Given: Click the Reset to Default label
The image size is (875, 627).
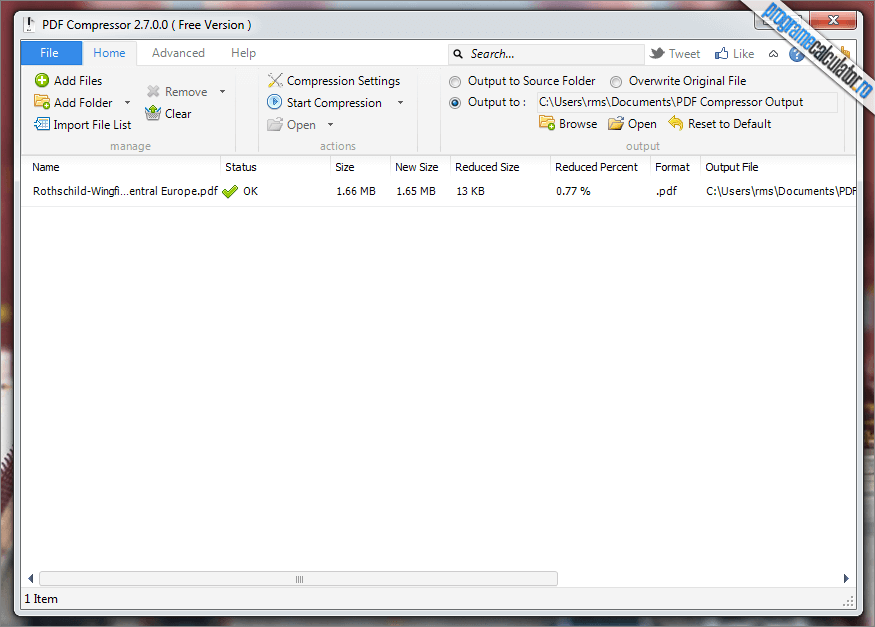Looking at the screenshot, I should point(729,124).
